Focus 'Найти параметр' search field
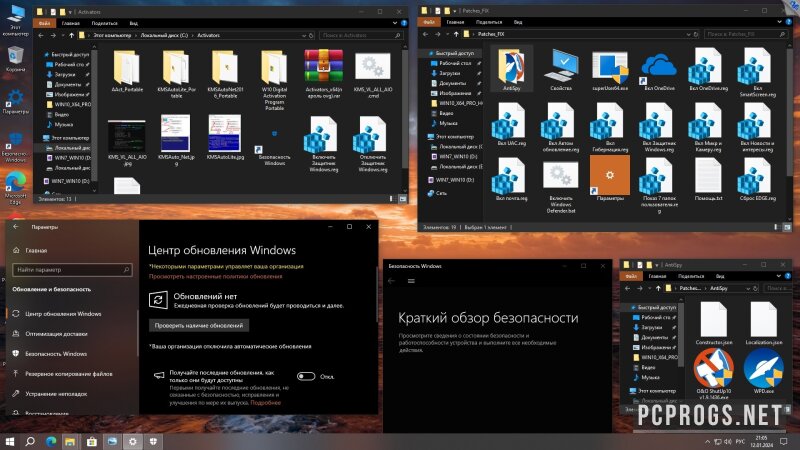The width and height of the screenshot is (800, 450). tap(72, 269)
